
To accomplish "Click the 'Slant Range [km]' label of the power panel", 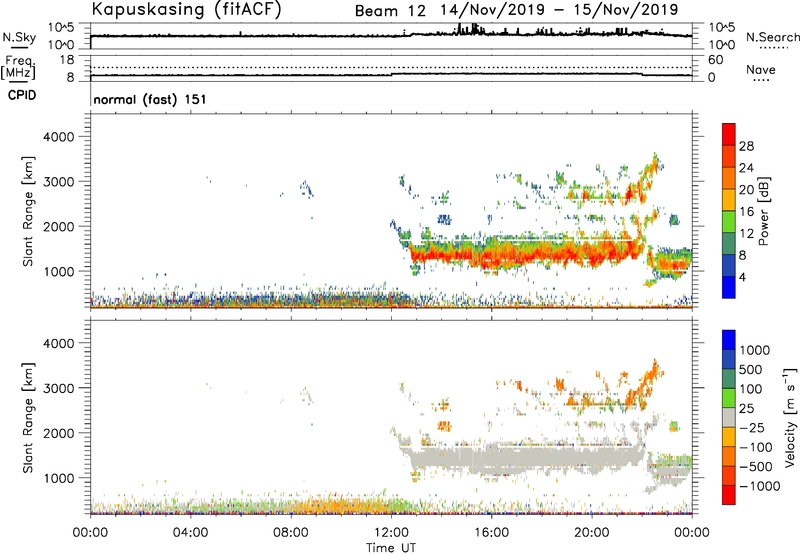I will 28,212.
